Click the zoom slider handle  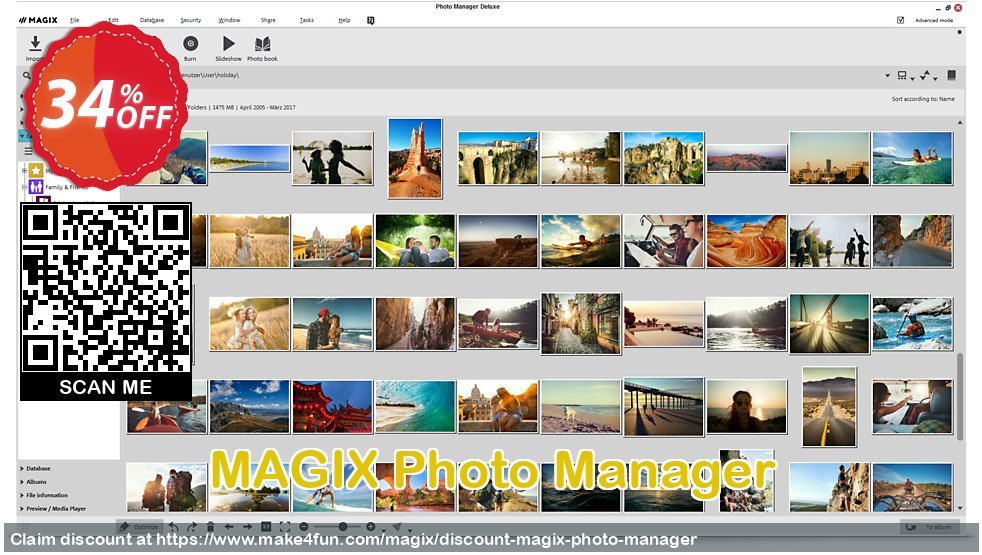point(343,527)
